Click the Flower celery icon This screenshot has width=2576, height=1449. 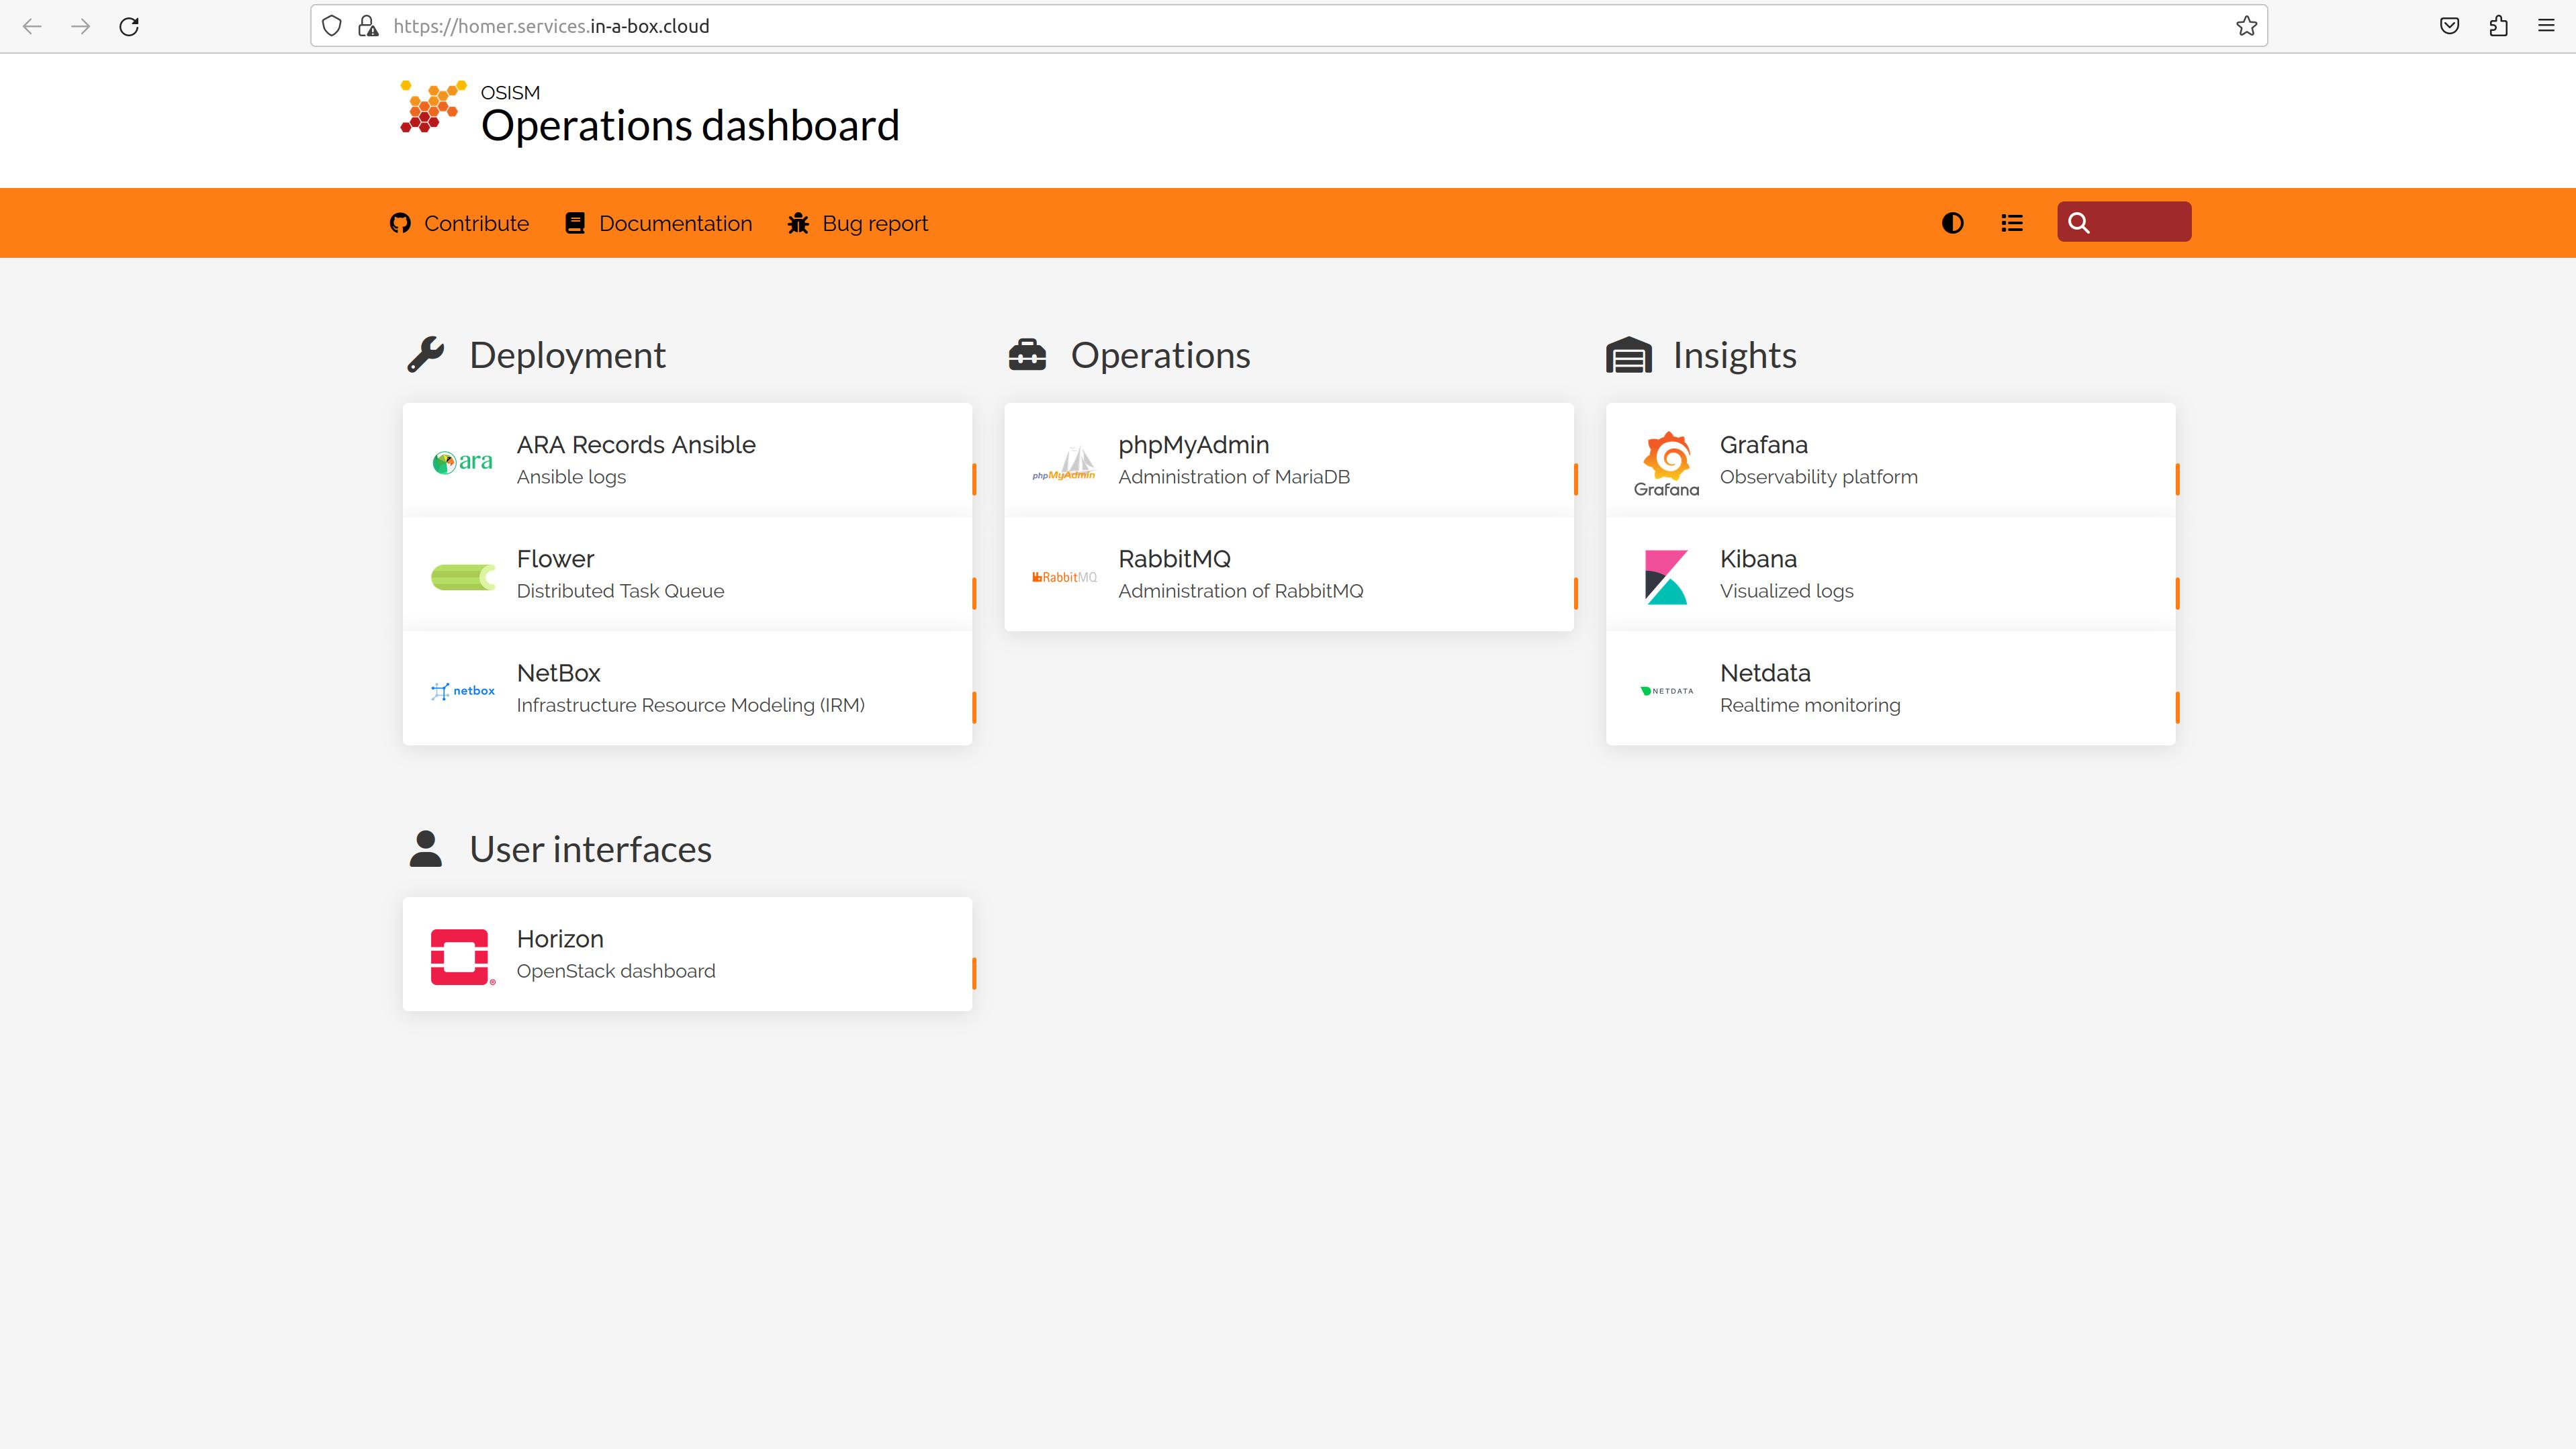point(462,577)
